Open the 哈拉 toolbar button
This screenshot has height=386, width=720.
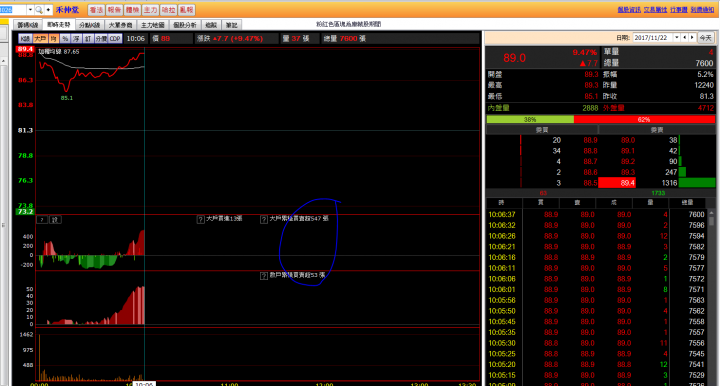[x=168, y=10]
